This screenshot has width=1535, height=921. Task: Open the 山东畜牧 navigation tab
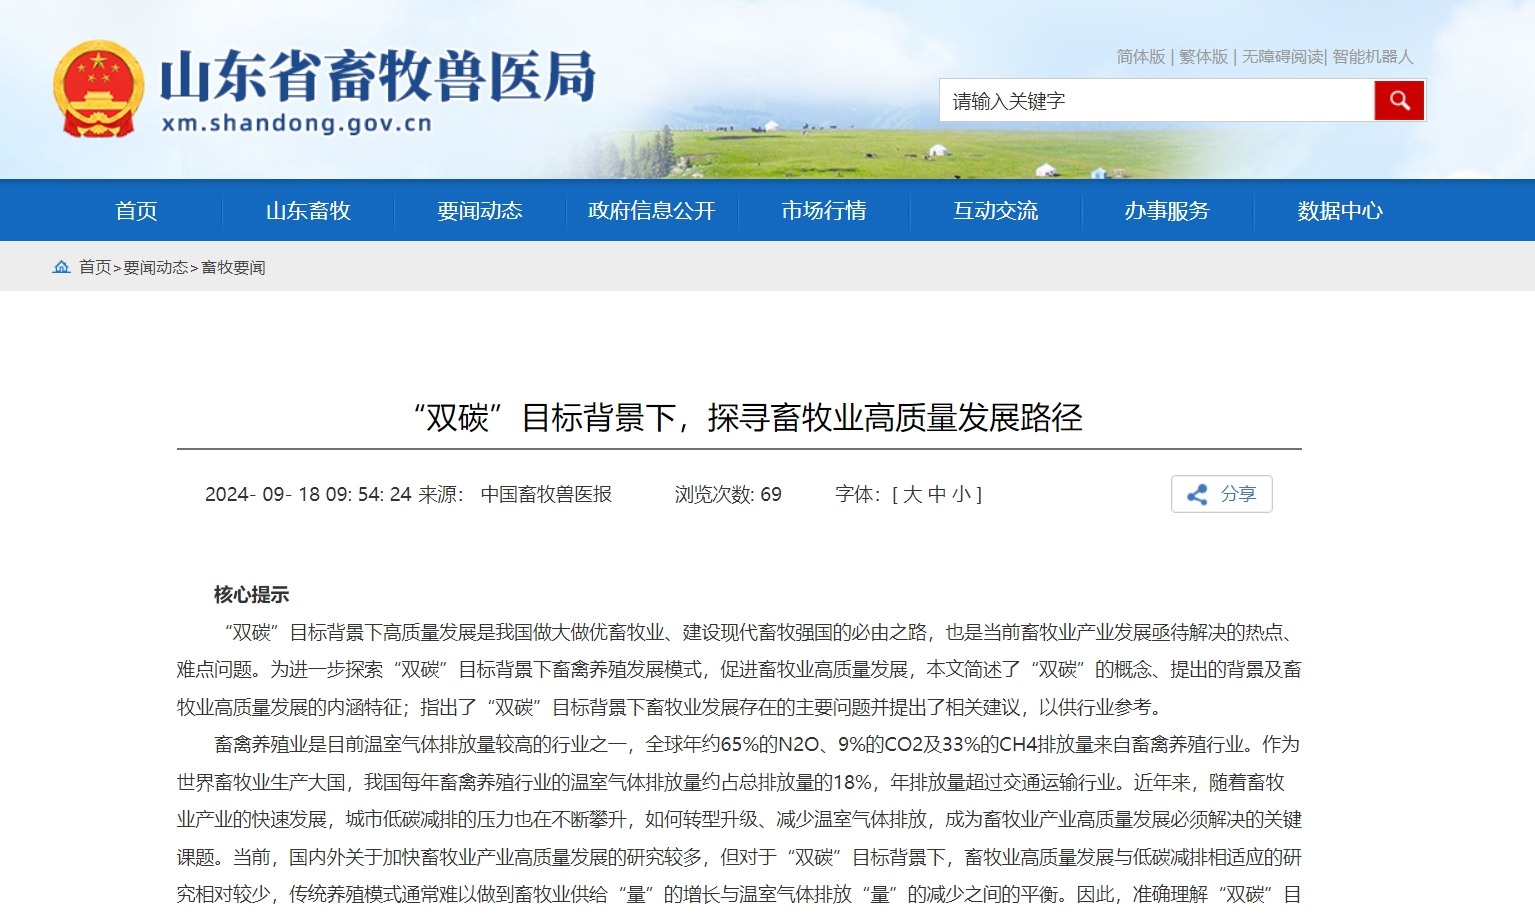click(308, 211)
